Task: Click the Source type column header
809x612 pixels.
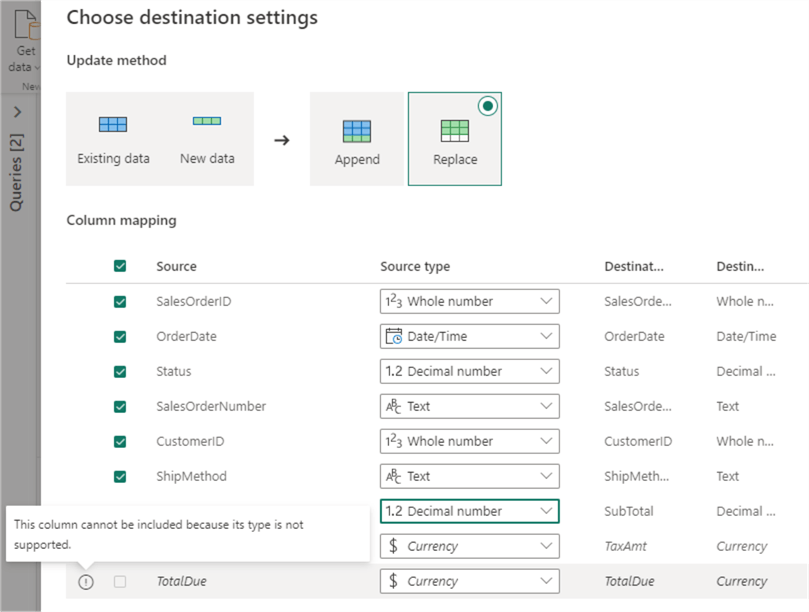Action: pos(415,267)
